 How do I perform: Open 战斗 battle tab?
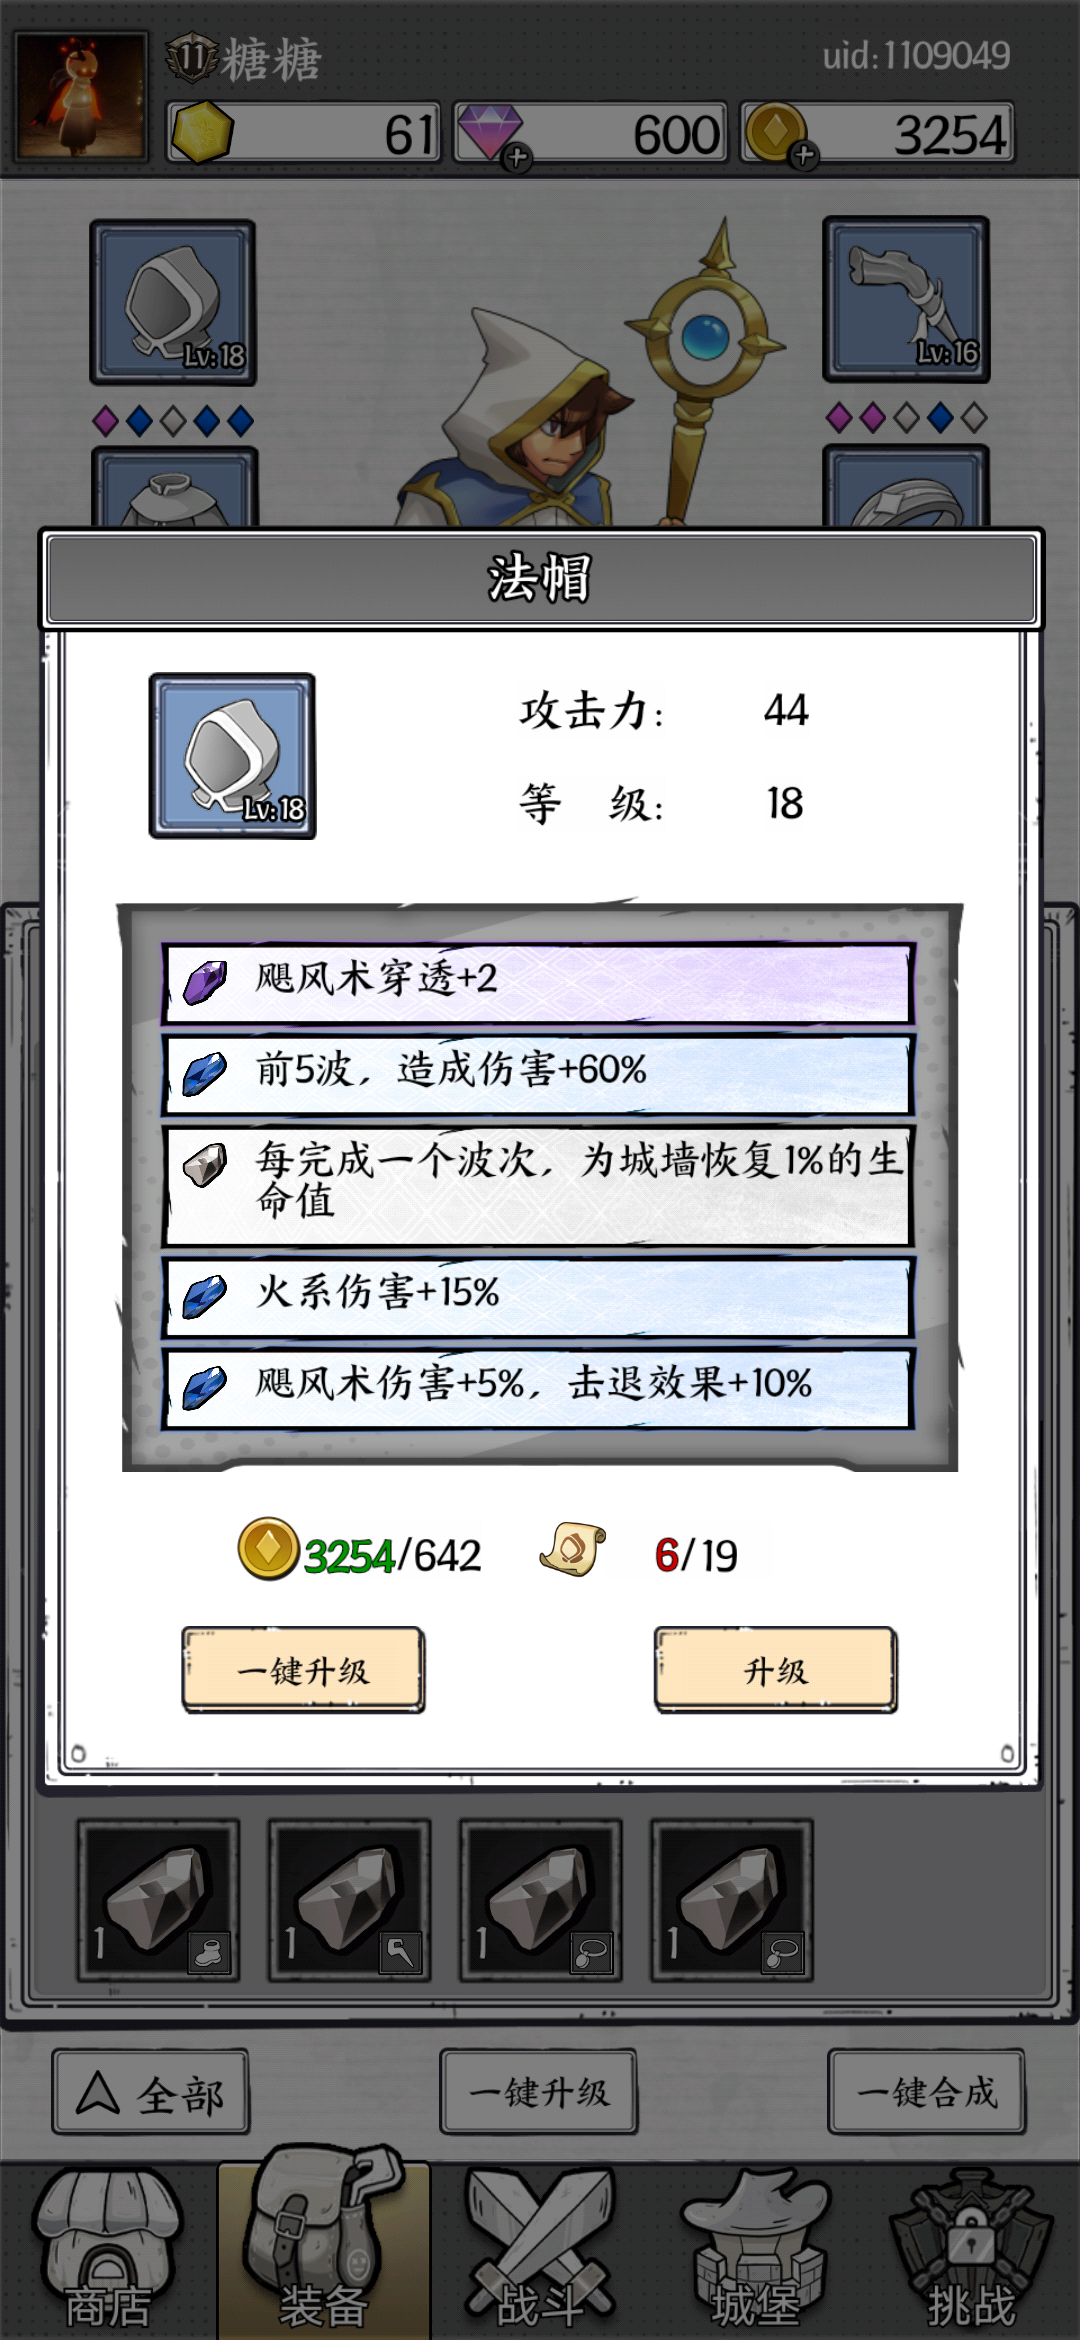coord(540,2250)
